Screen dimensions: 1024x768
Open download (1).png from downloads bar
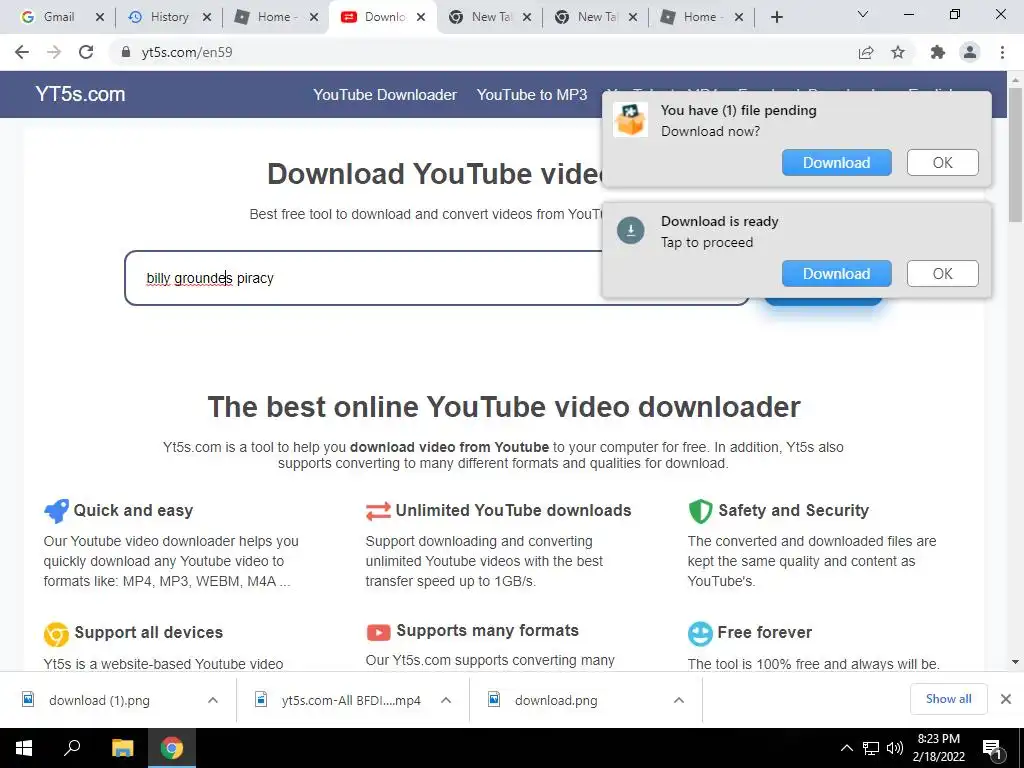click(x=99, y=700)
